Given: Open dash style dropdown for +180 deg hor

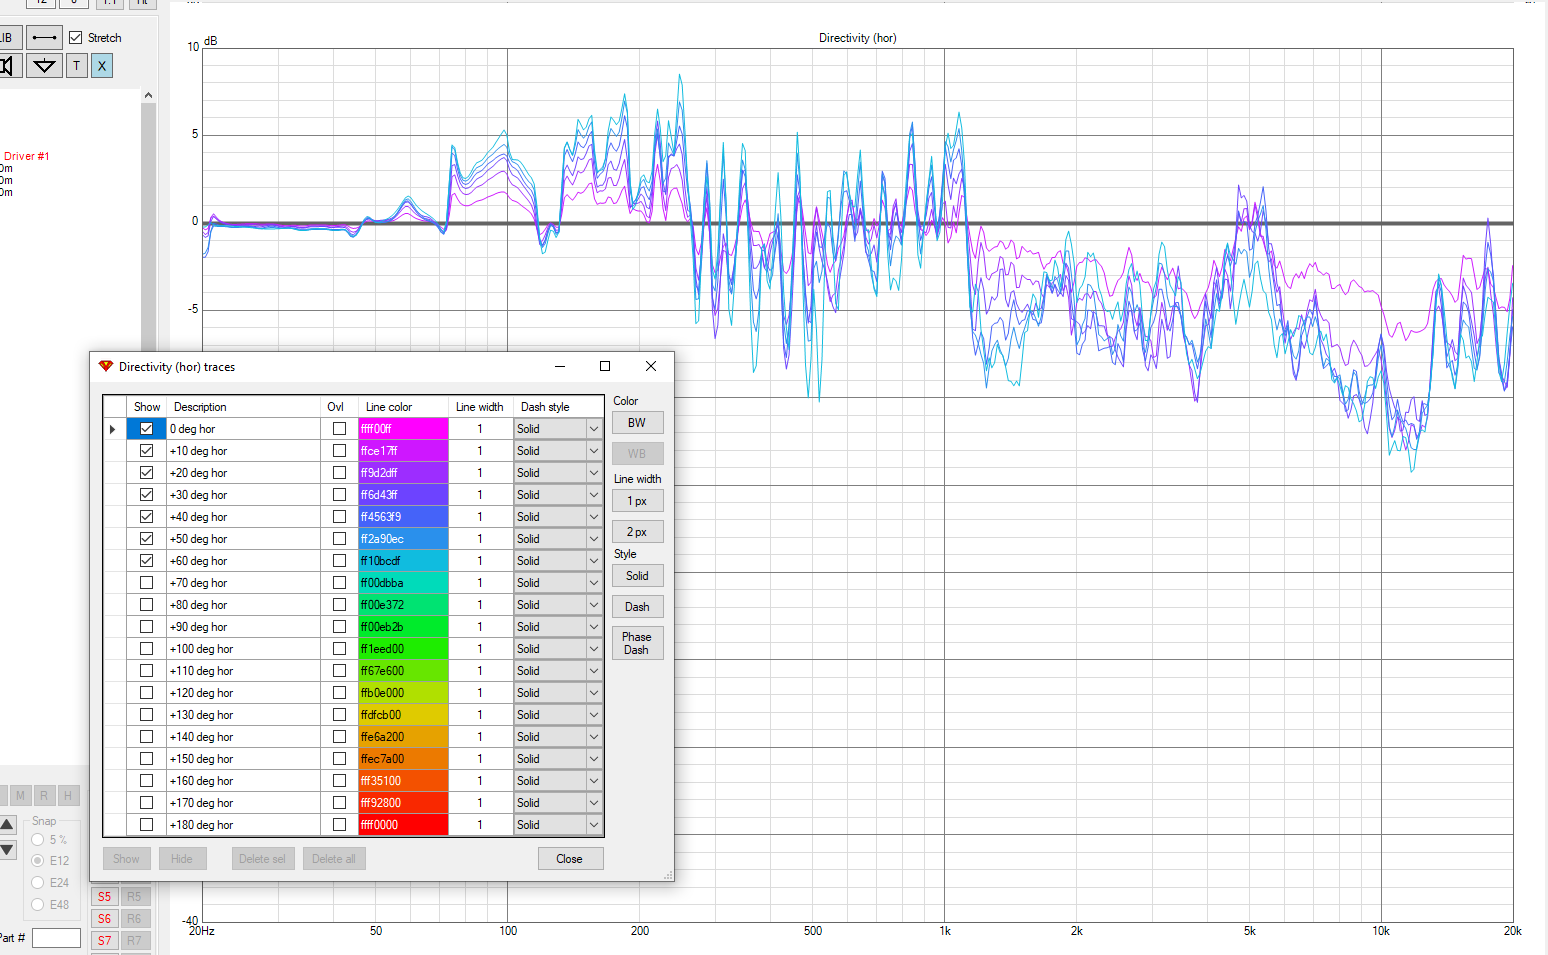Looking at the screenshot, I should (594, 825).
